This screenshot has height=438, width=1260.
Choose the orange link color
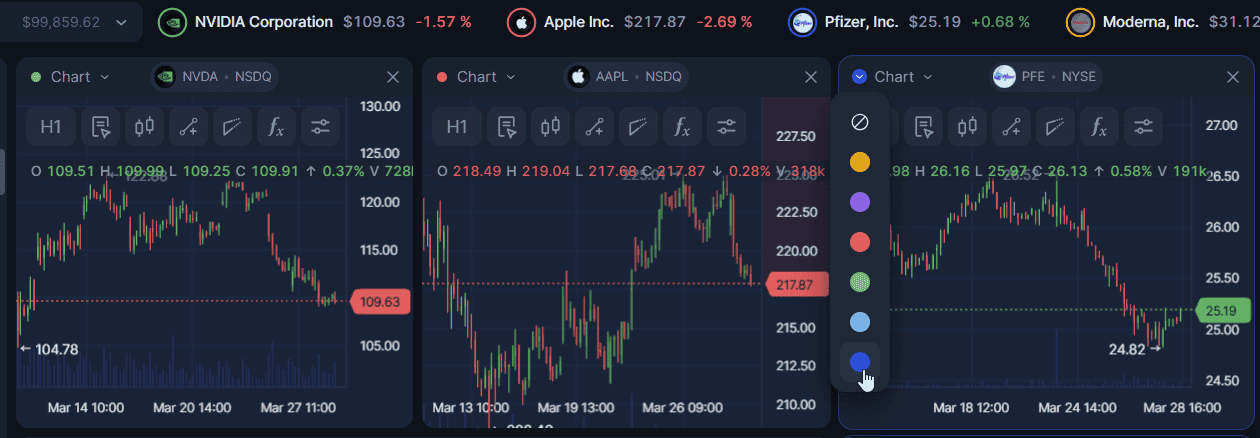tap(859, 162)
